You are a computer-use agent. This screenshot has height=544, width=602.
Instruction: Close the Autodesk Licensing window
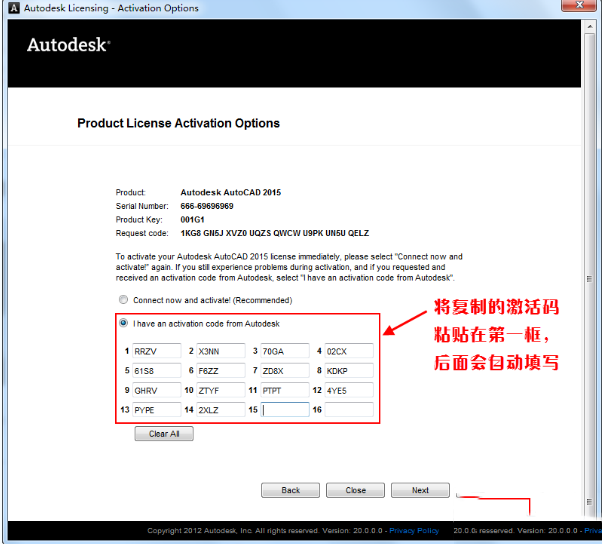point(579,5)
